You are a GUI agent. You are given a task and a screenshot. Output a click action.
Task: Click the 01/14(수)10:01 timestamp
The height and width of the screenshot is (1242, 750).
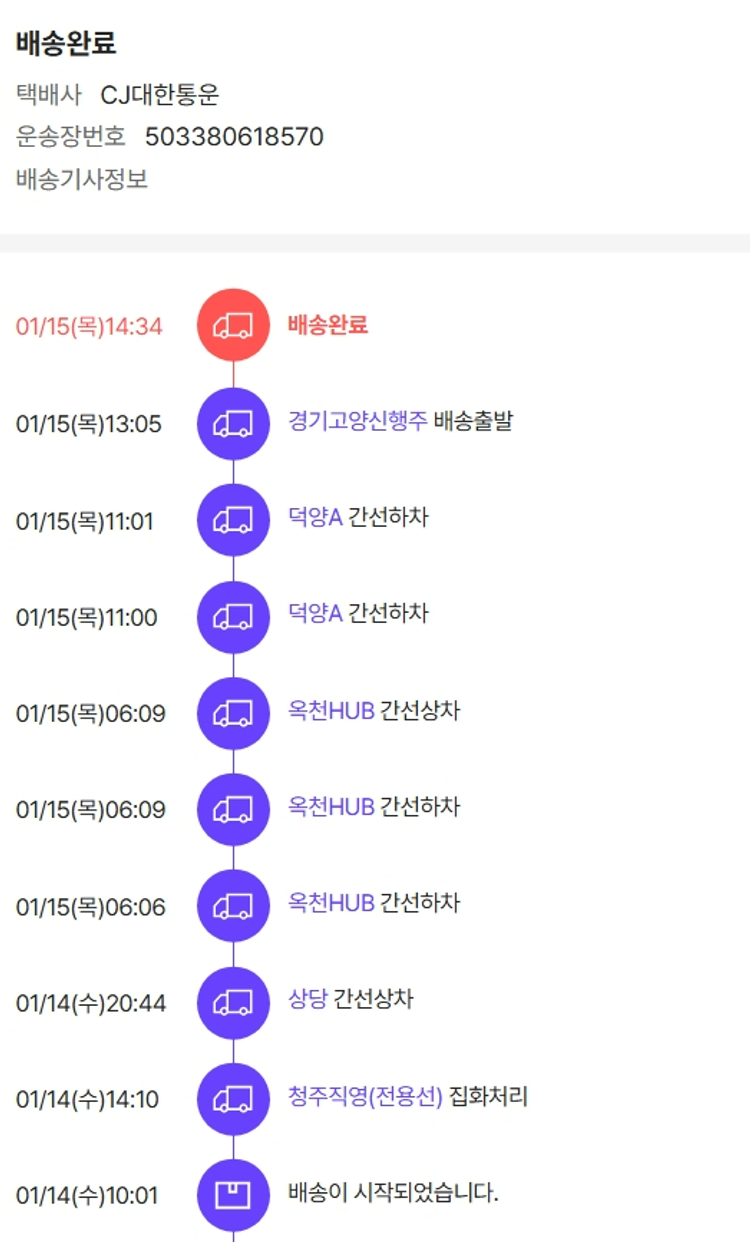pos(87,1196)
